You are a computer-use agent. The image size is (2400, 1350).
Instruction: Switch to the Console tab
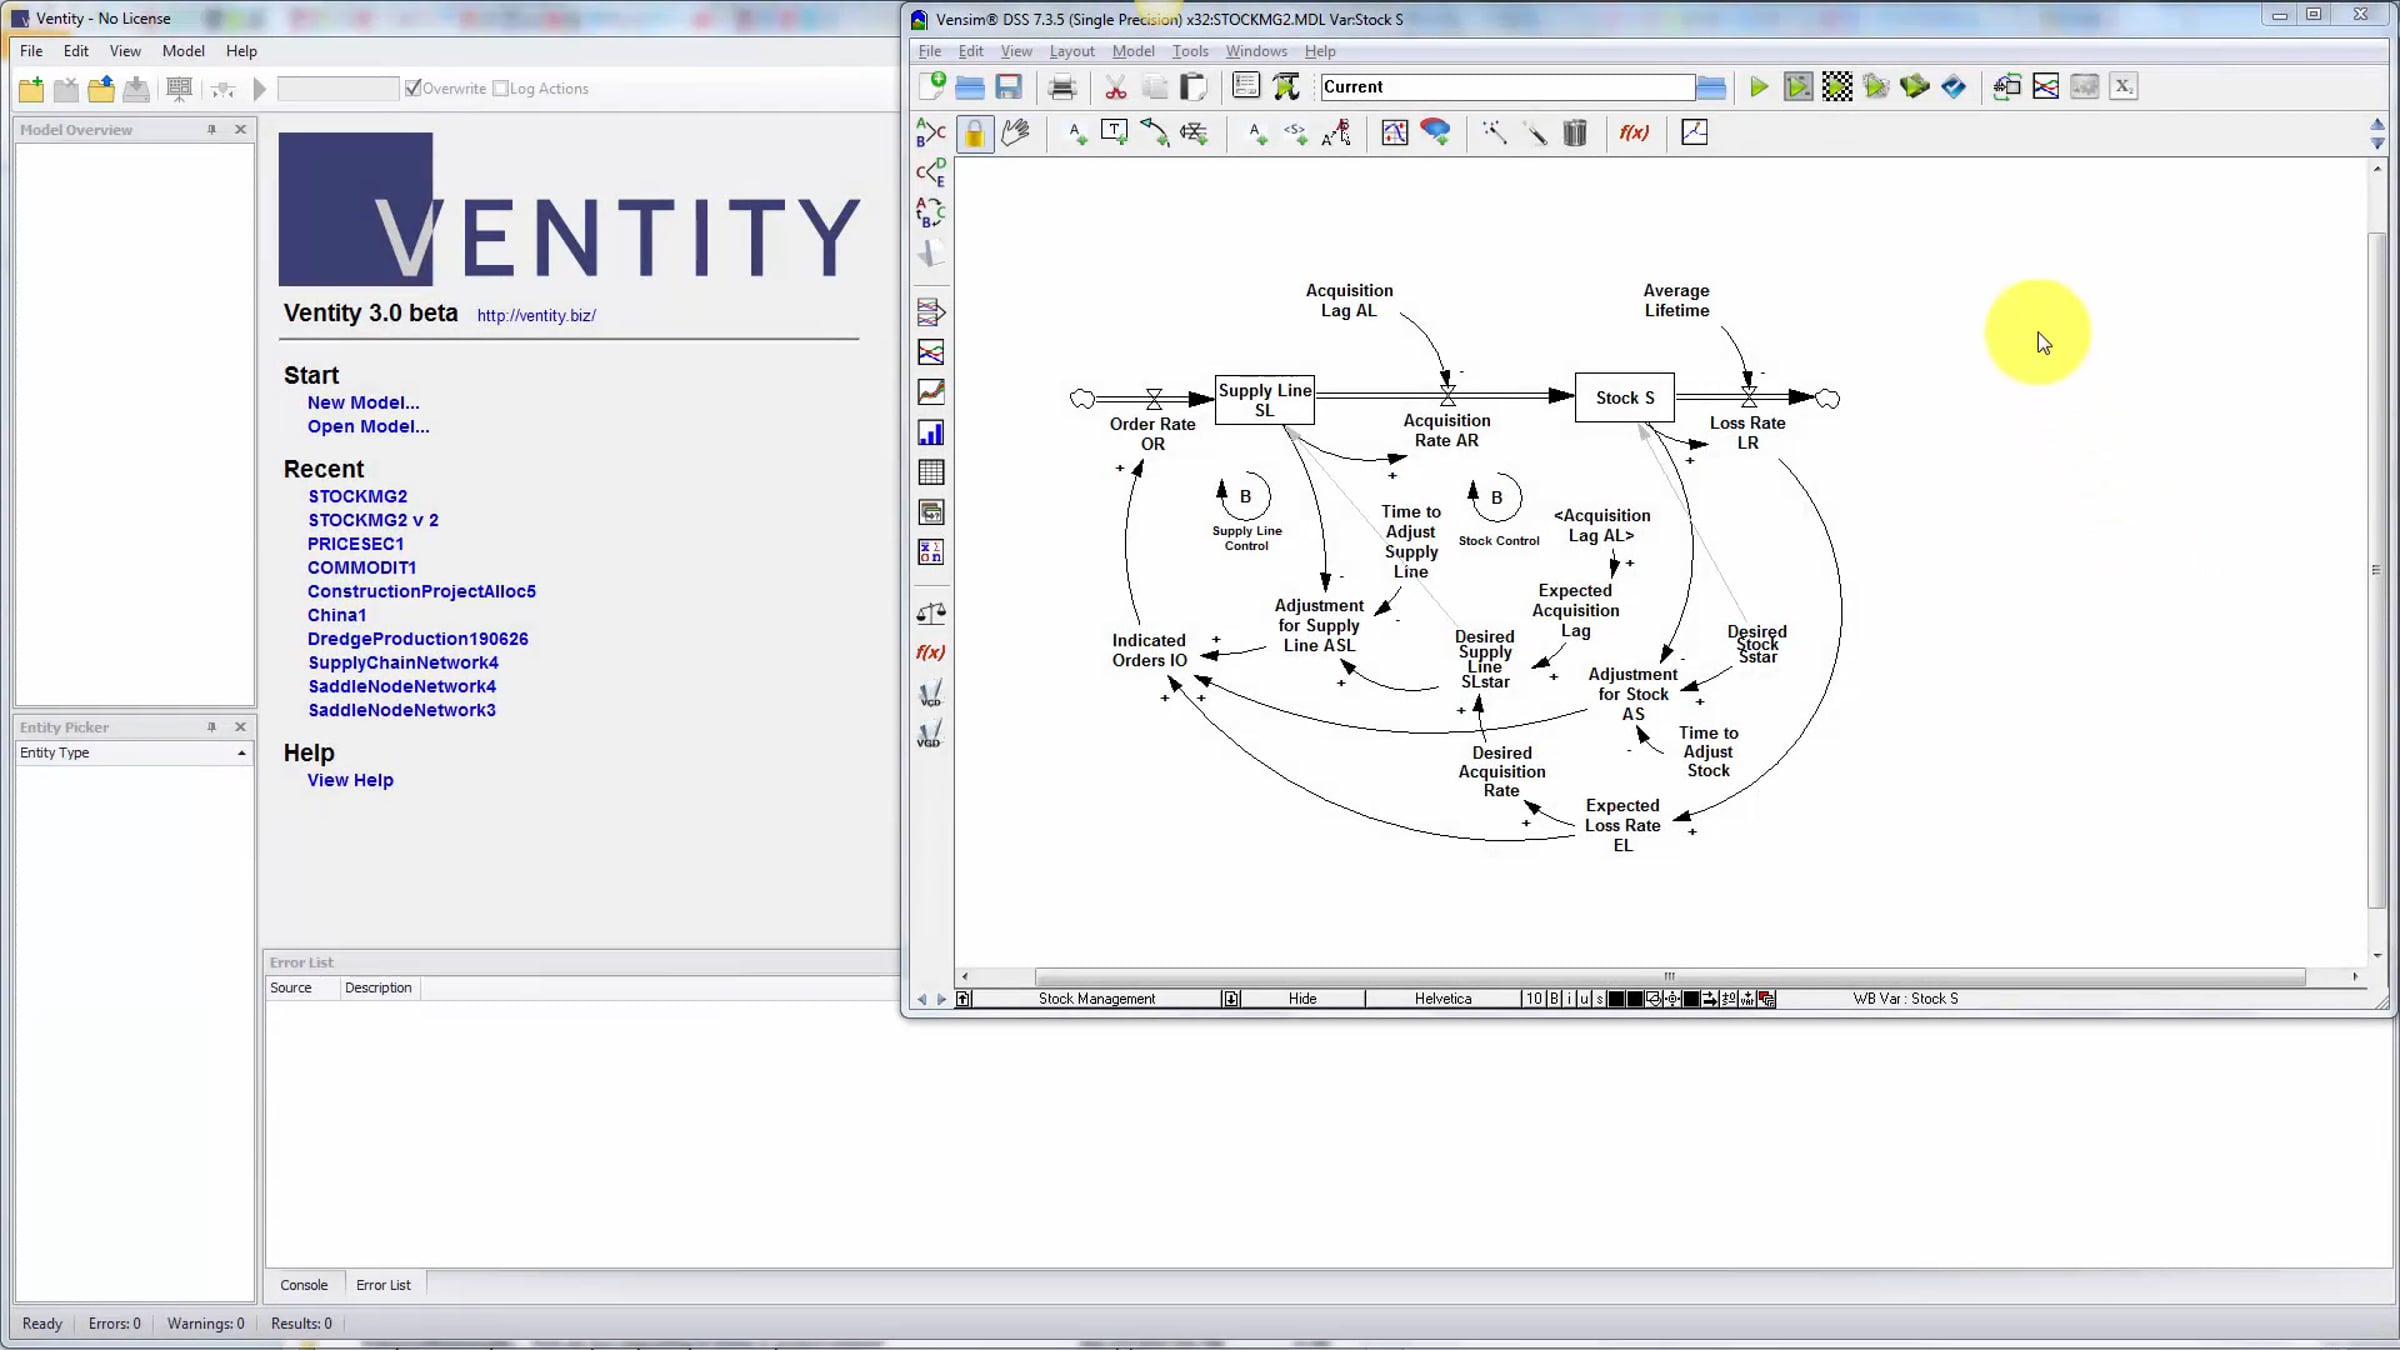coord(303,1285)
